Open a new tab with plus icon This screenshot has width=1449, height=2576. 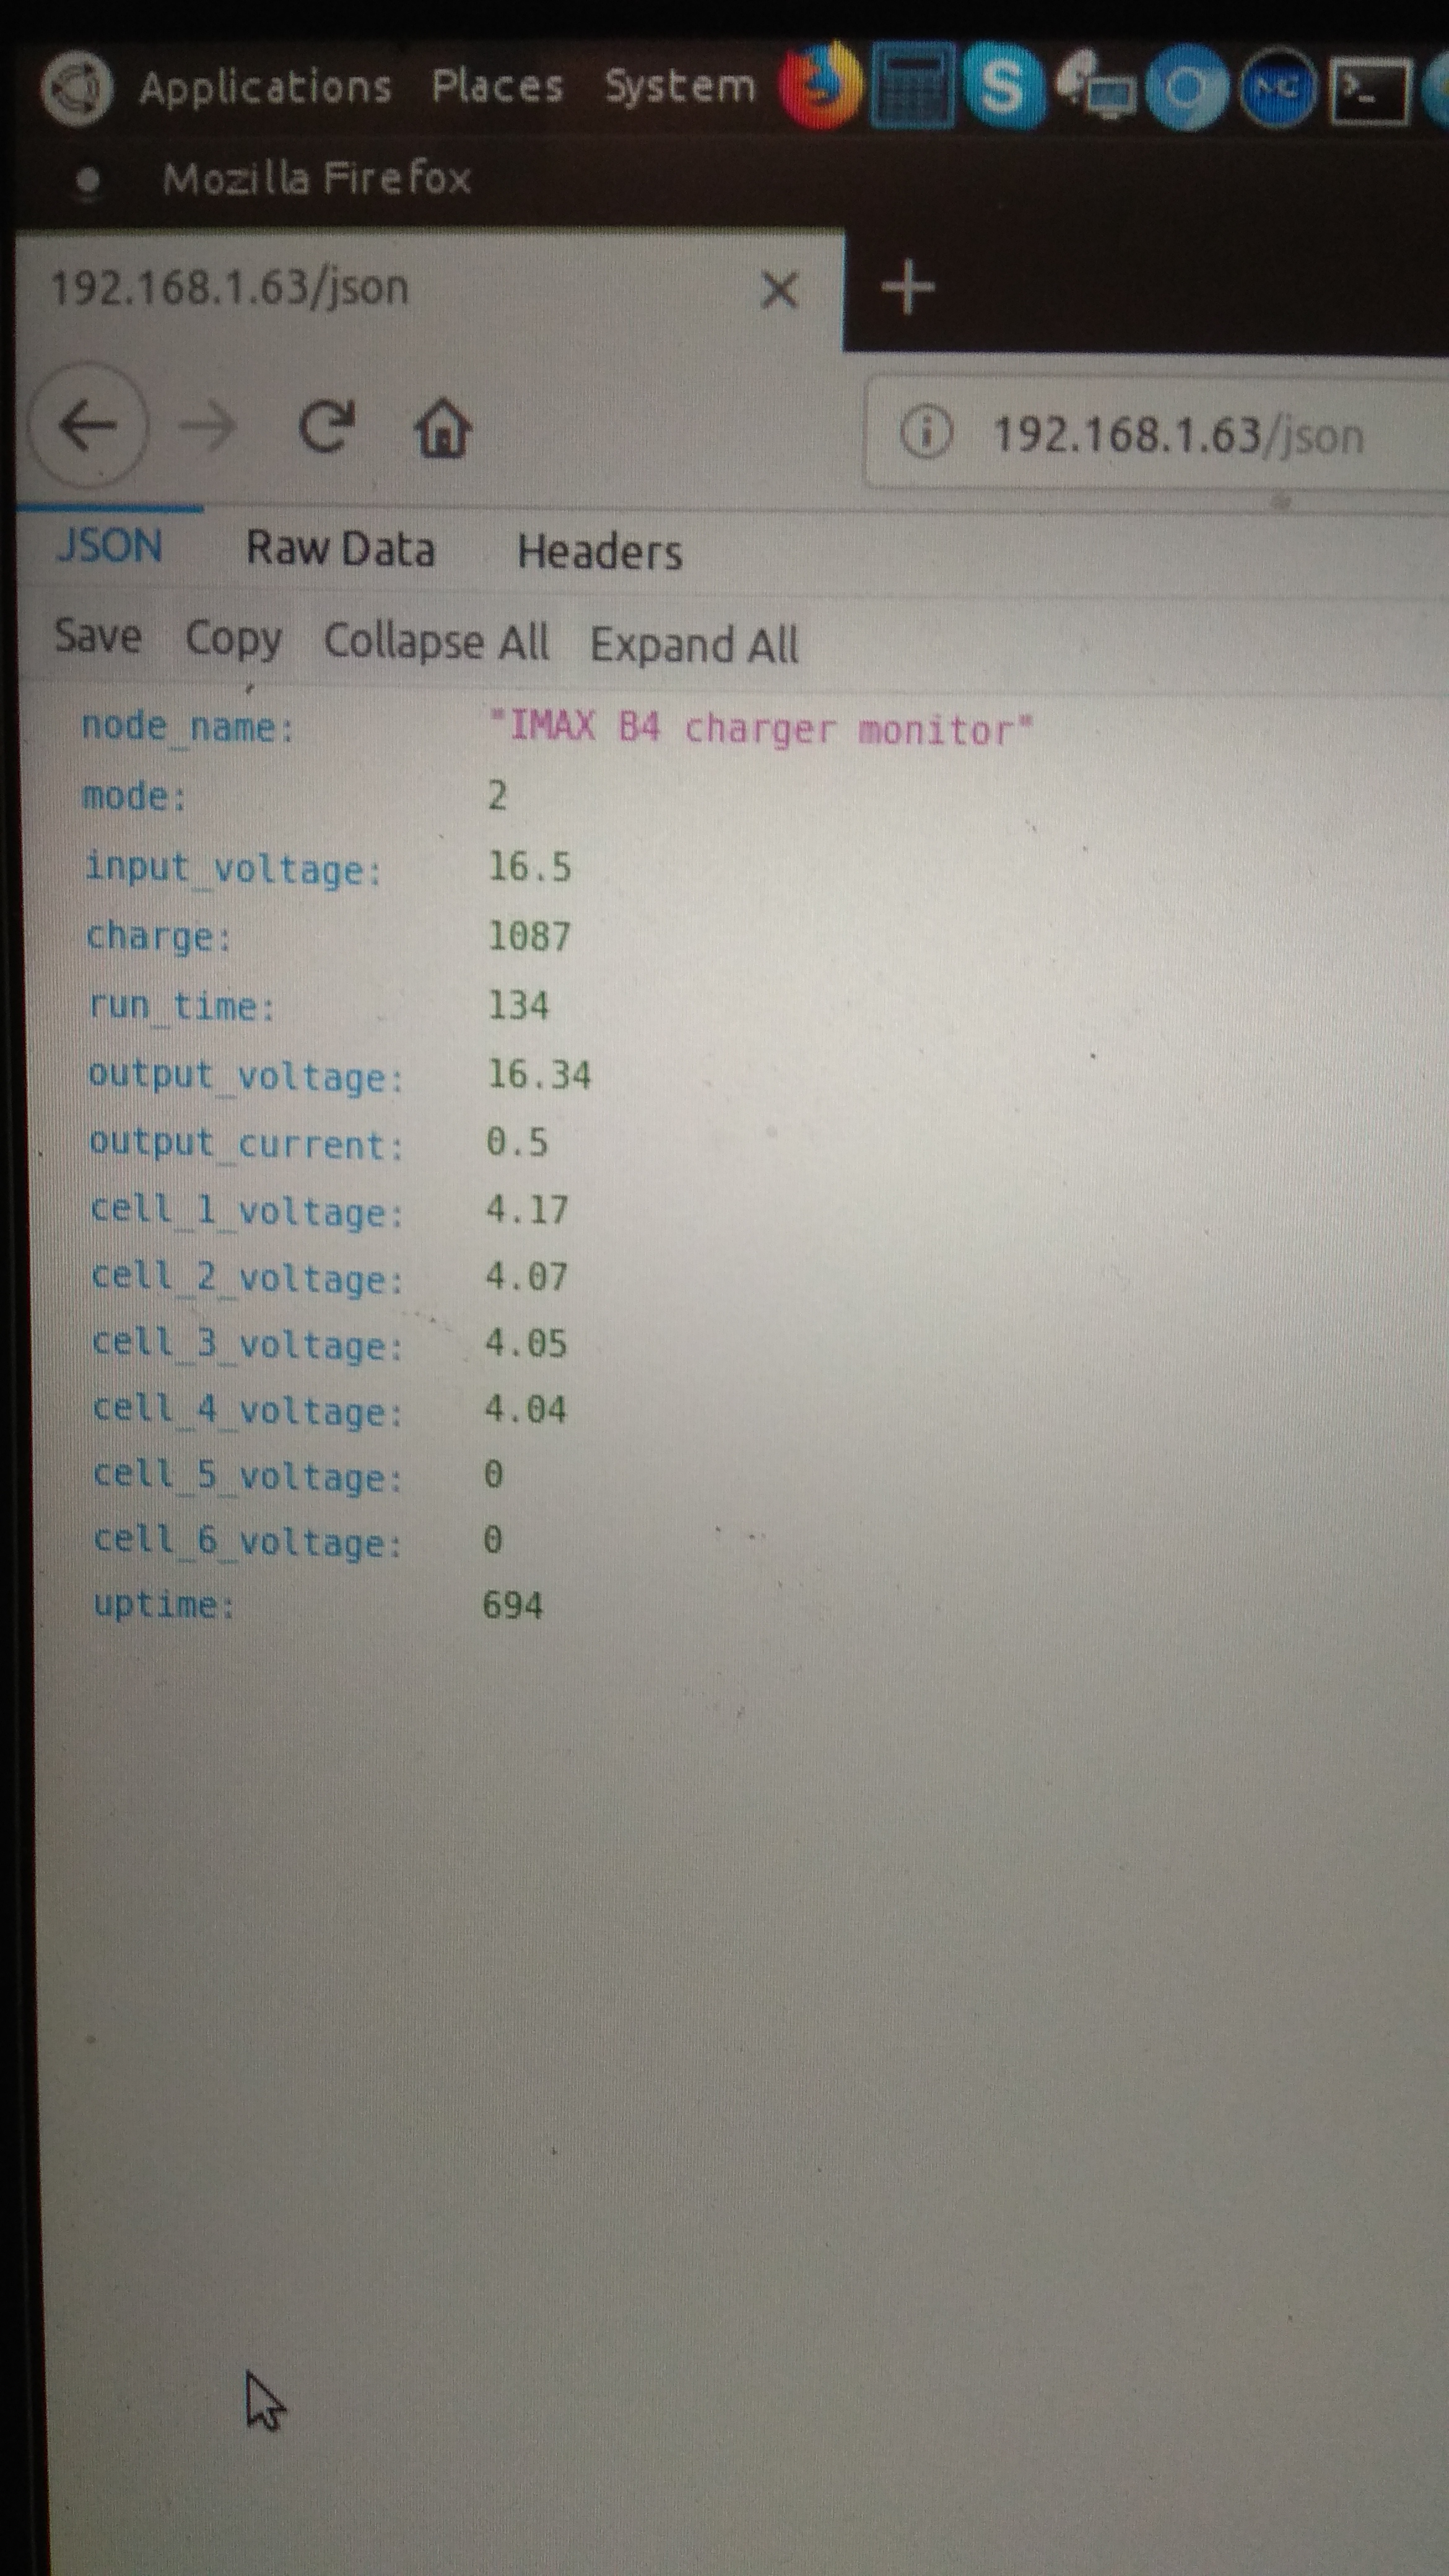point(907,288)
